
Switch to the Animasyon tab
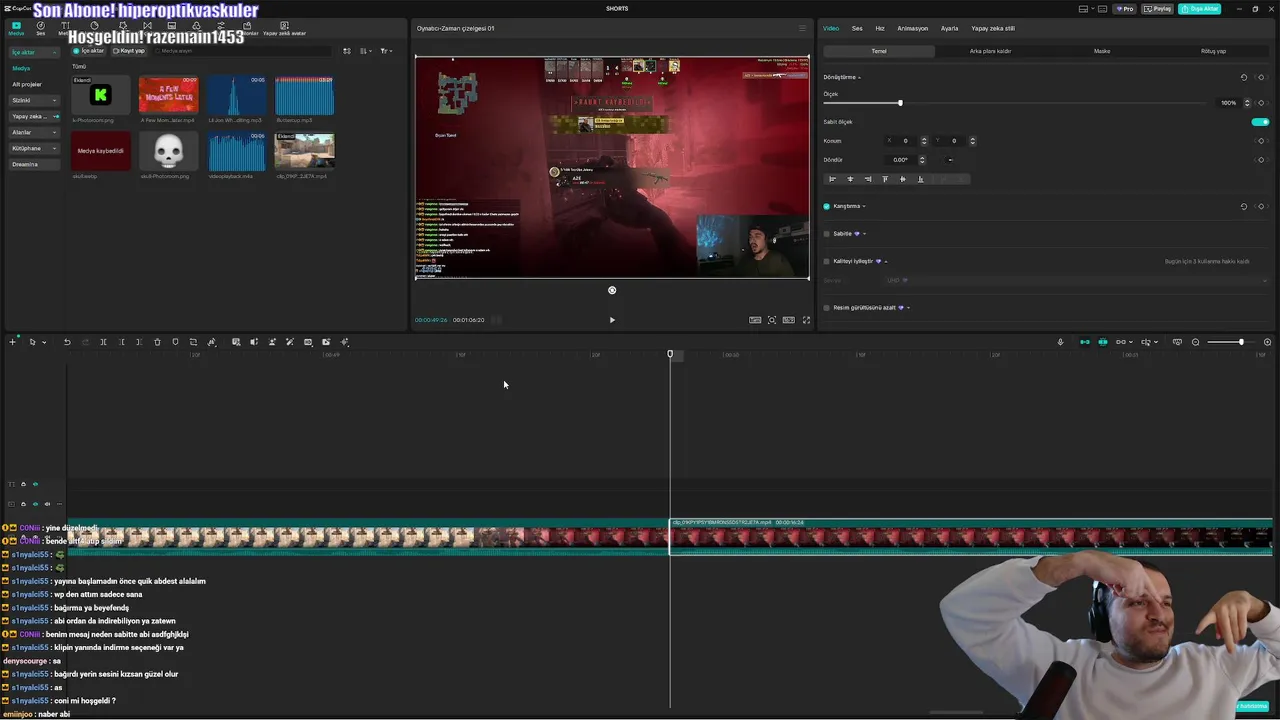pyautogui.click(x=913, y=28)
